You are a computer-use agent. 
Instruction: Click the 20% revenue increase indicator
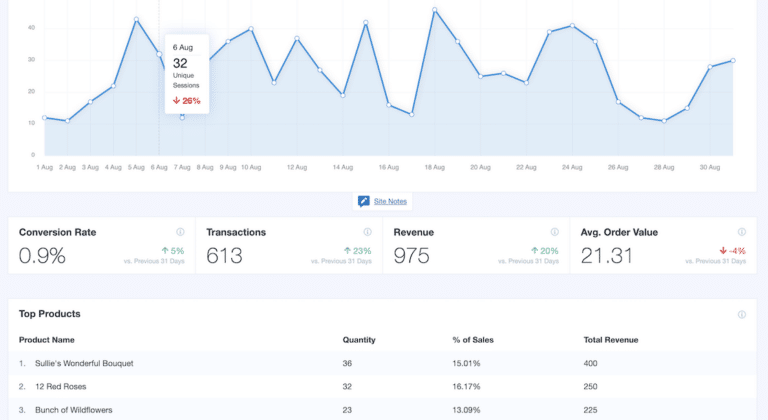point(545,251)
